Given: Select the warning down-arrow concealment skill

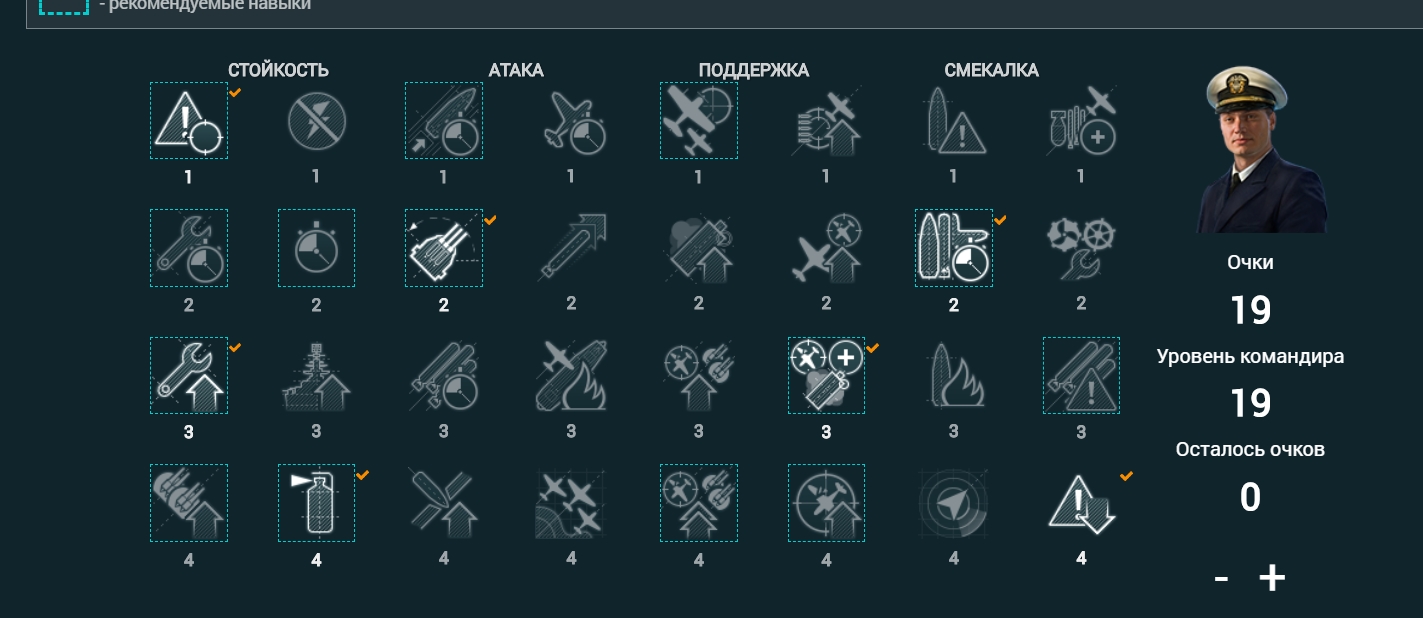Looking at the screenshot, I should click(x=1081, y=503).
